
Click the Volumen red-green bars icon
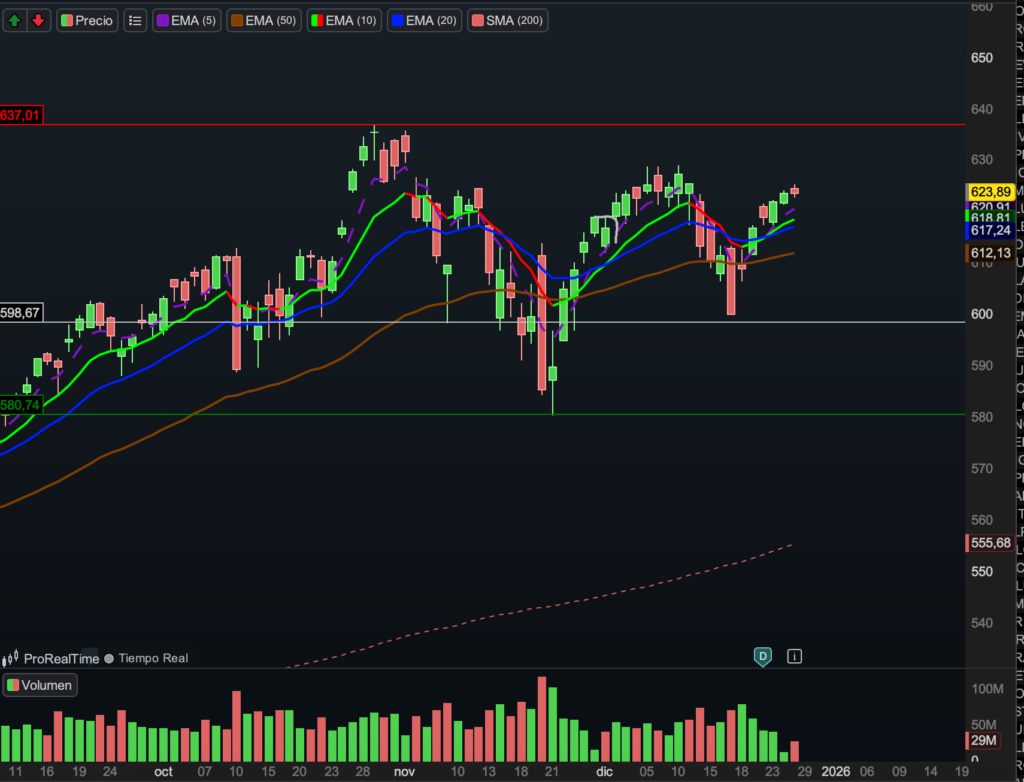click(x=14, y=685)
